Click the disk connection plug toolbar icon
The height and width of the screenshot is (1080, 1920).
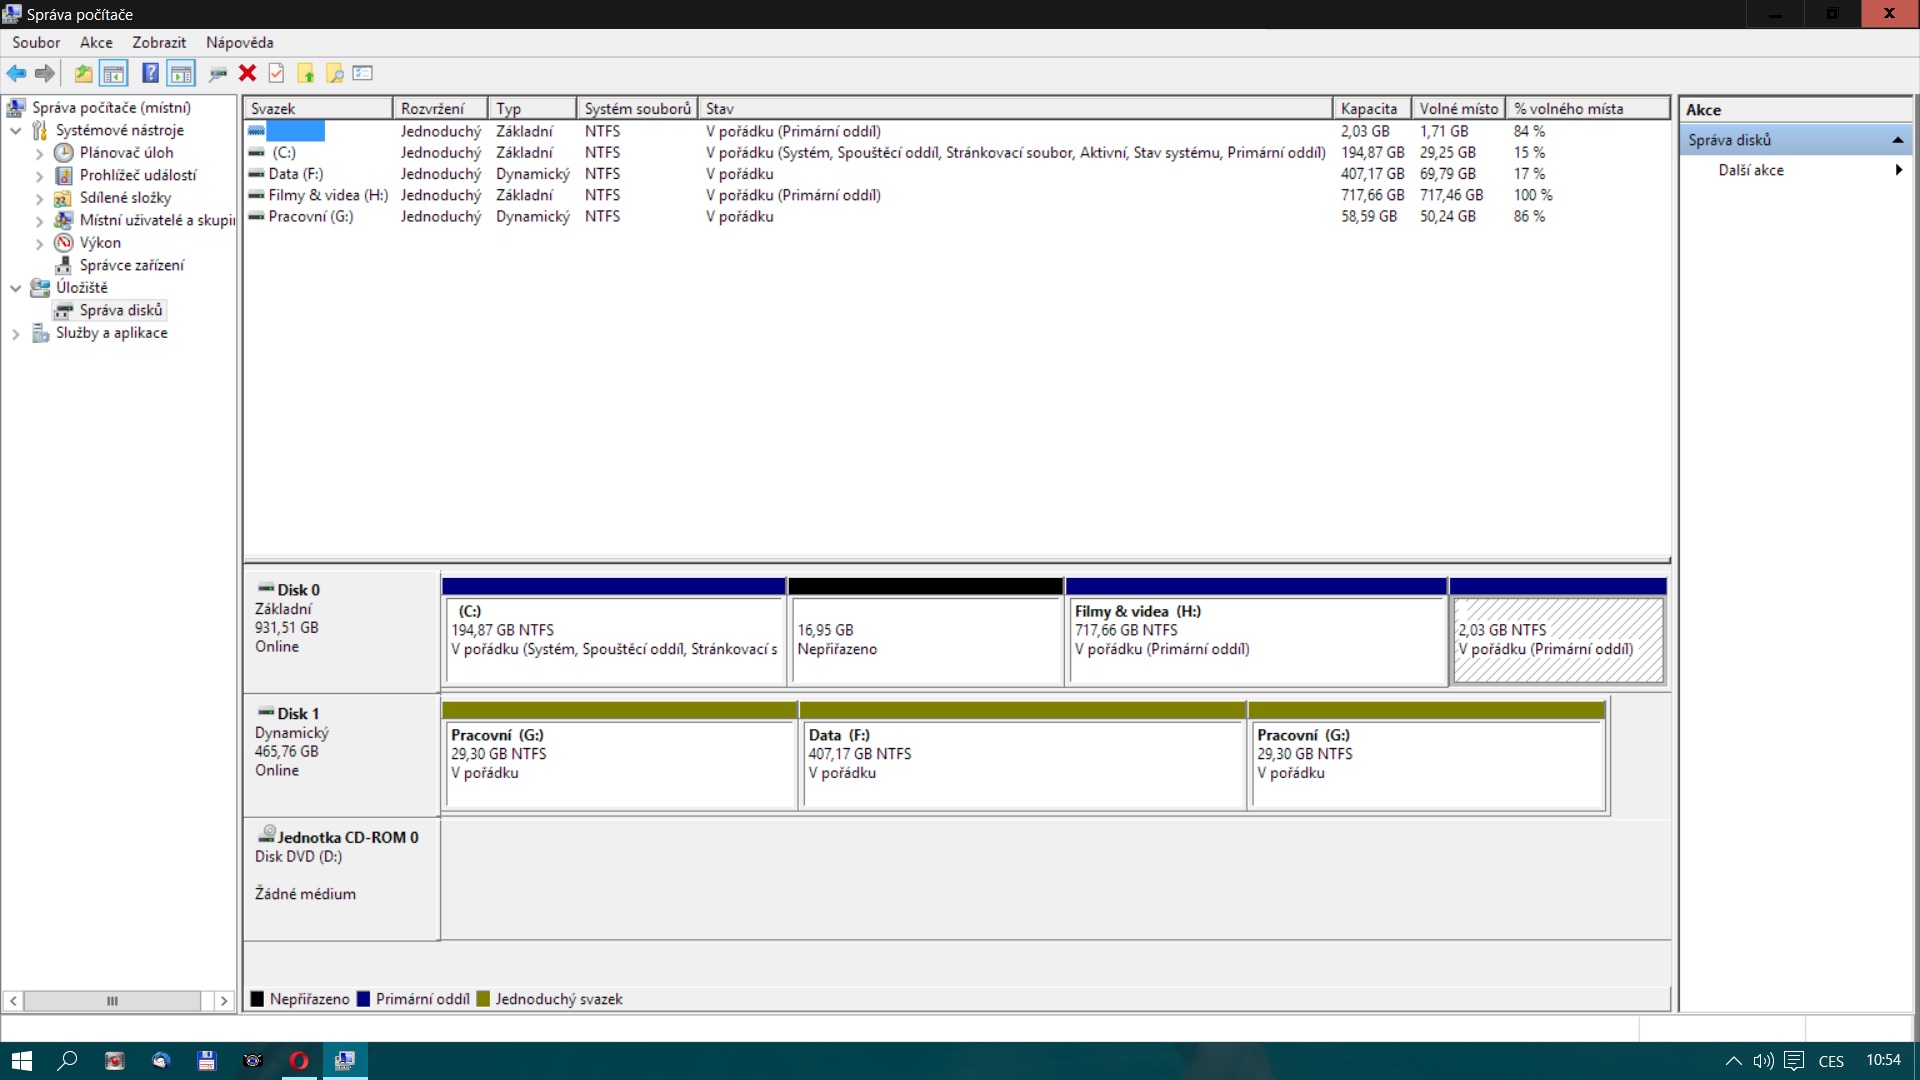click(x=217, y=73)
